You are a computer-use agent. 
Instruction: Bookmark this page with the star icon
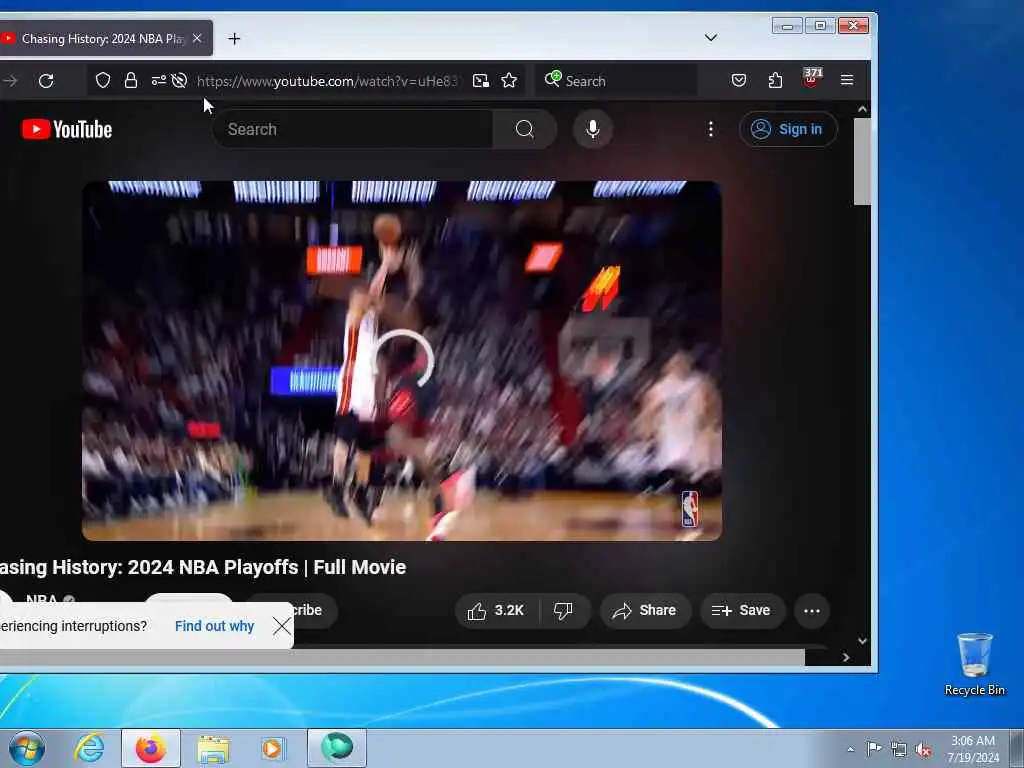pyautogui.click(x=509, y=80)
